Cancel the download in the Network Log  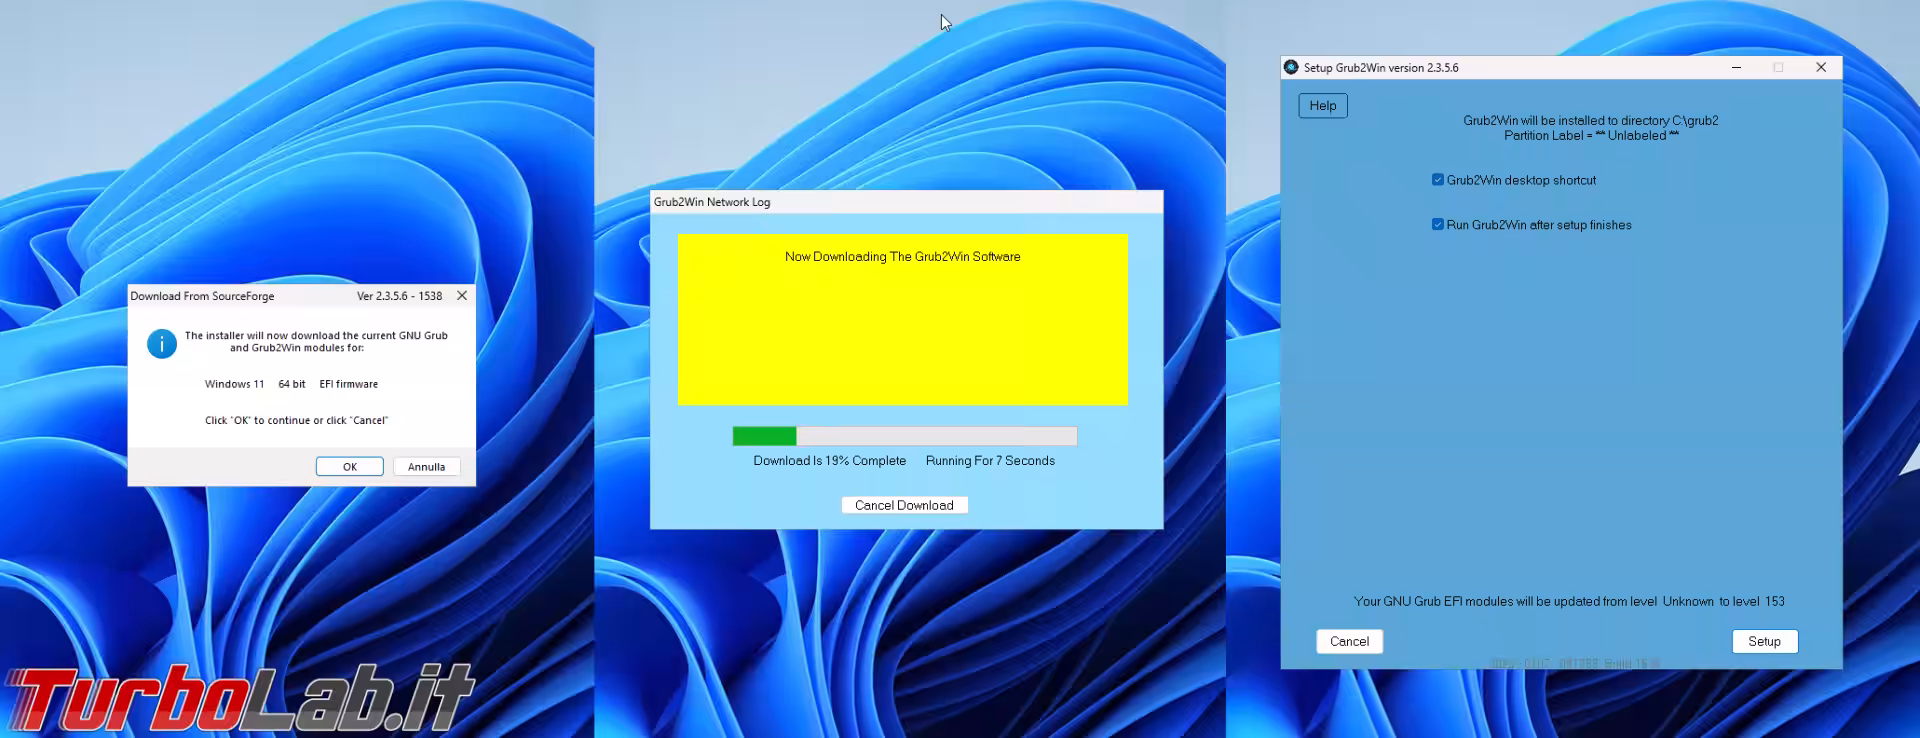pos(904,505)
